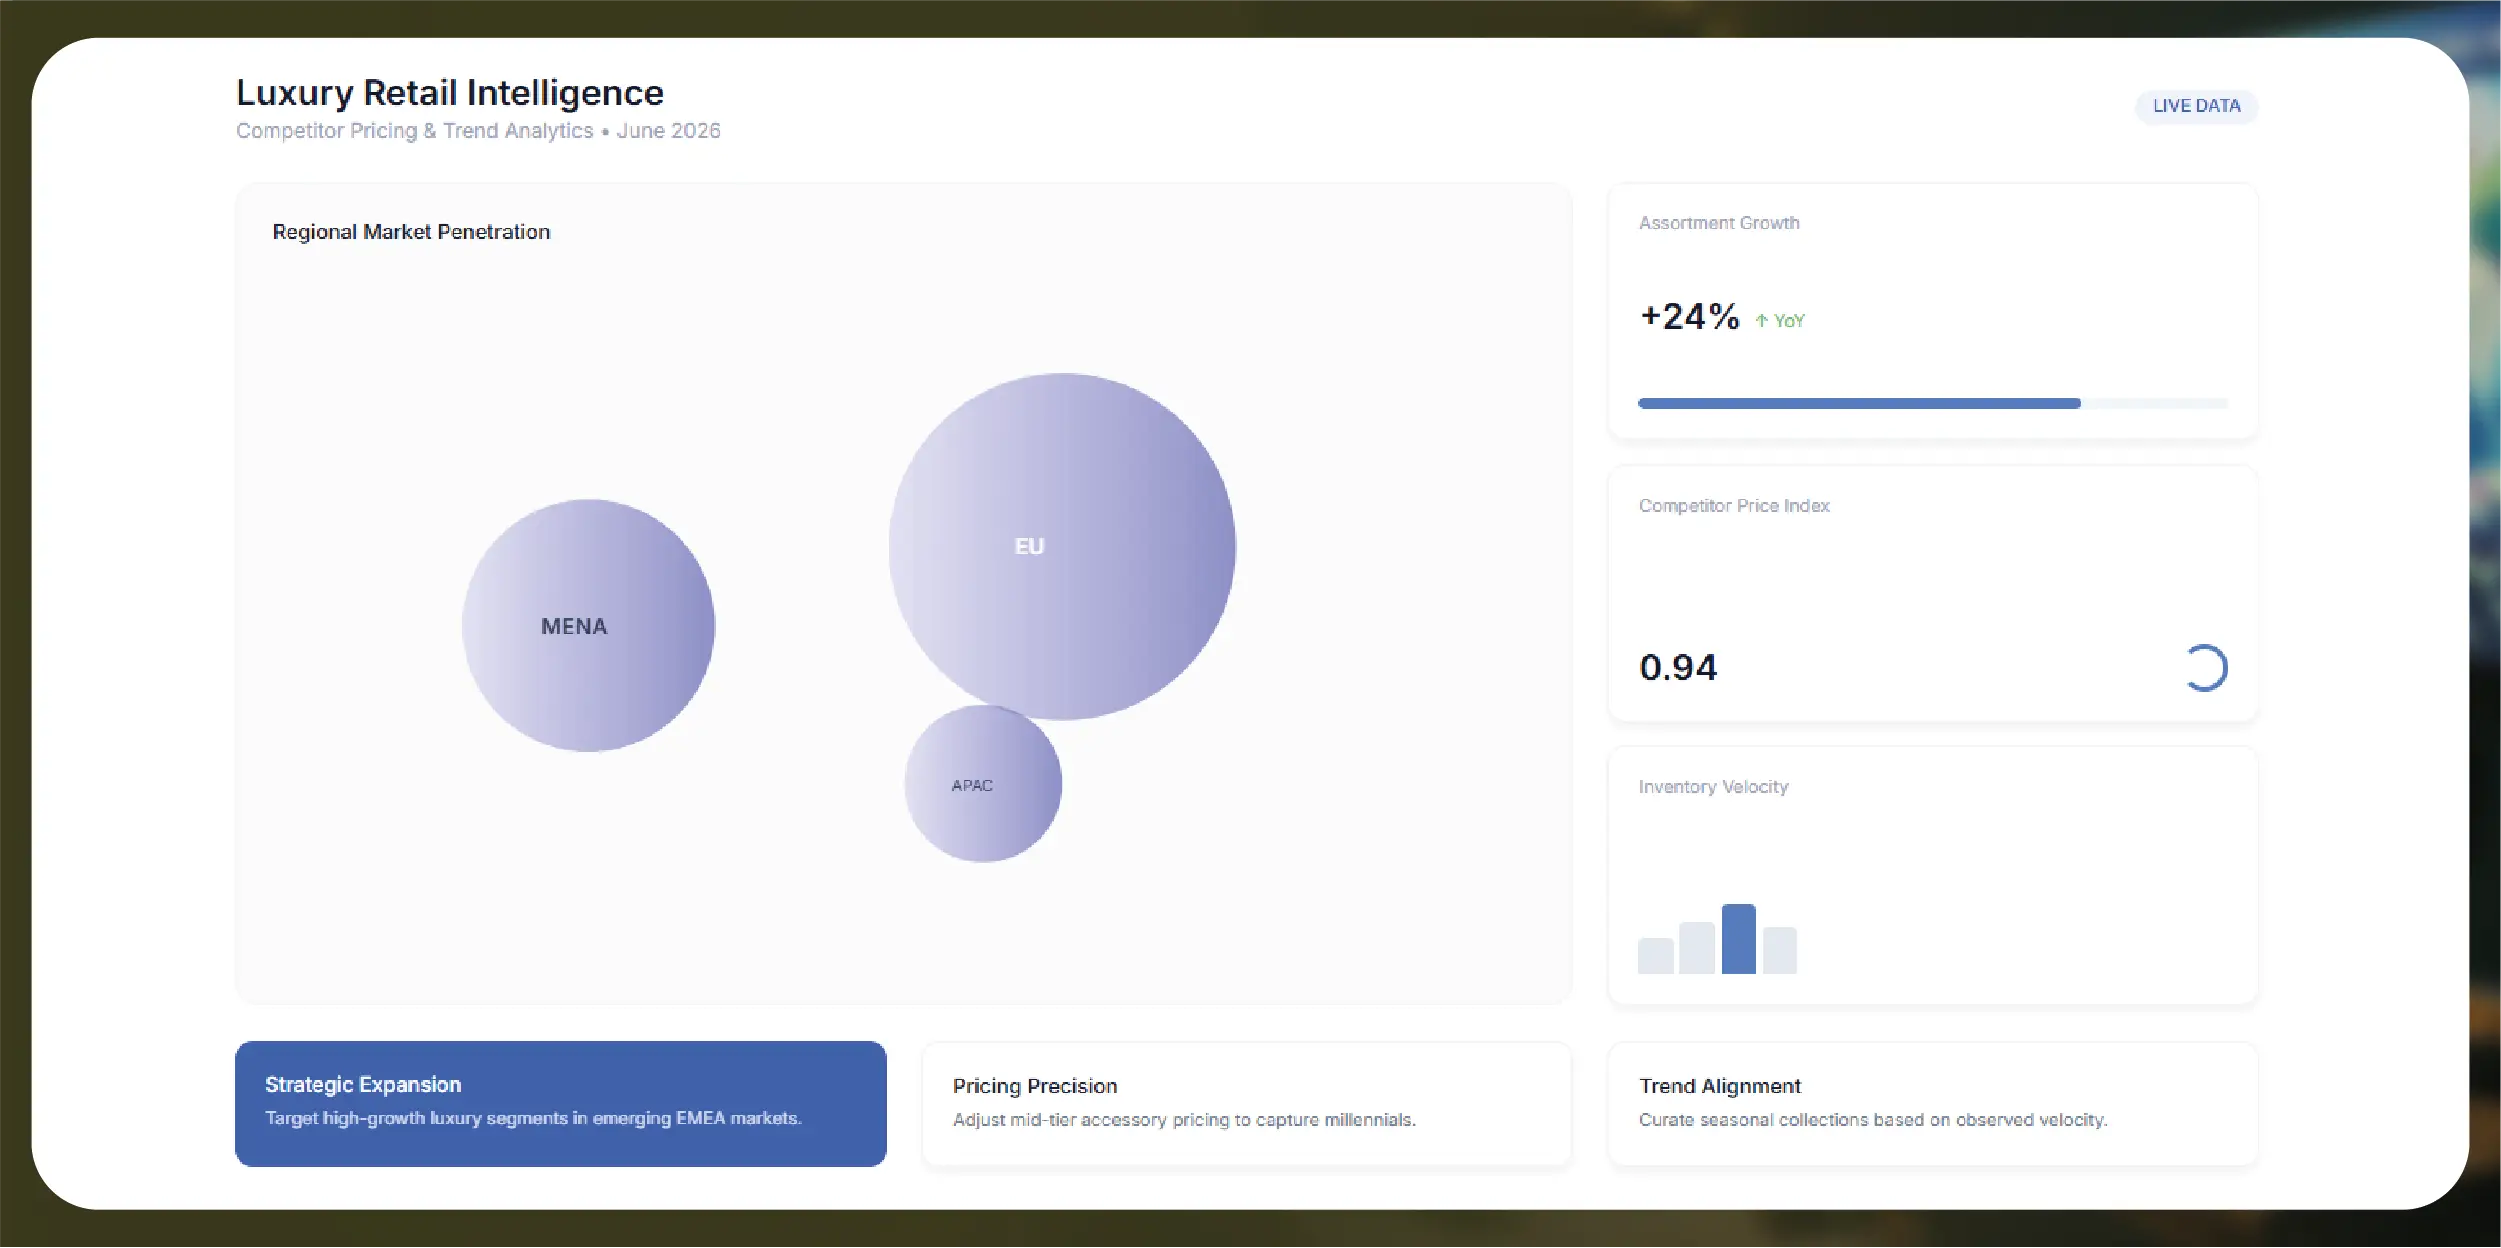Select the APAC market bubble
This screenshot has width=2501, height=1248.
983,784
